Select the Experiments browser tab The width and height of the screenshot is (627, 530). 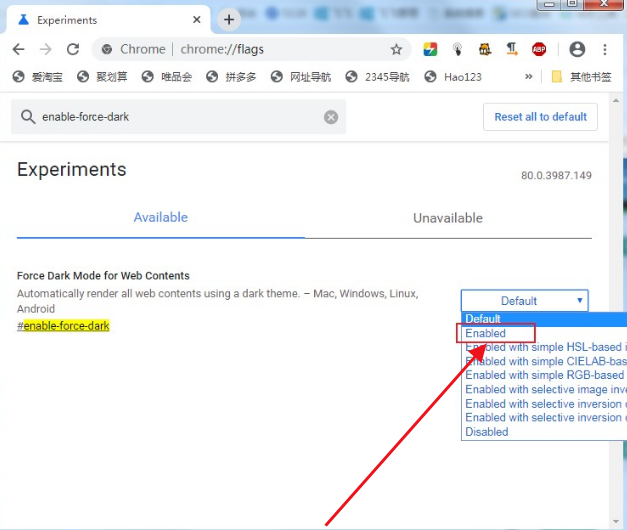click(x=108, y=20)
